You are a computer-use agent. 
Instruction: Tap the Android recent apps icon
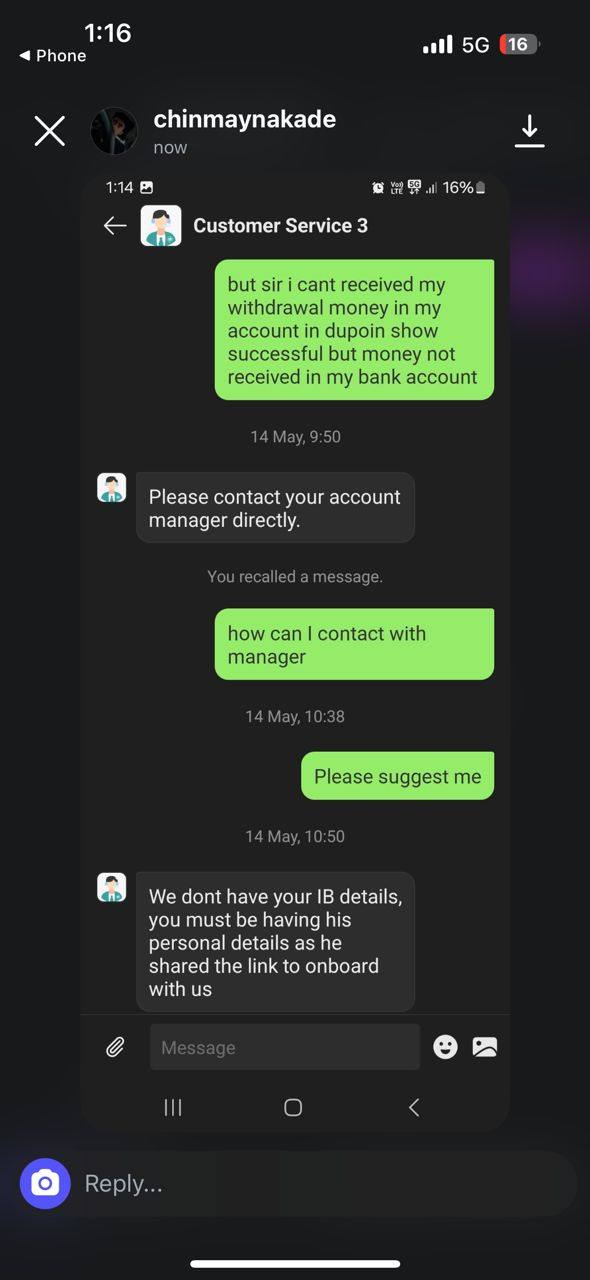[x=173, y=1107]
